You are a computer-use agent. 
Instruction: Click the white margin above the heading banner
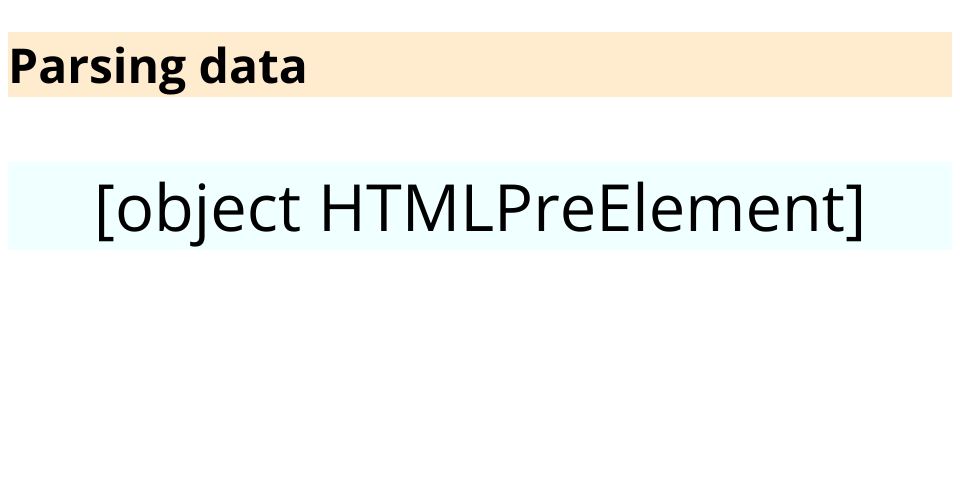coord(480,15)
